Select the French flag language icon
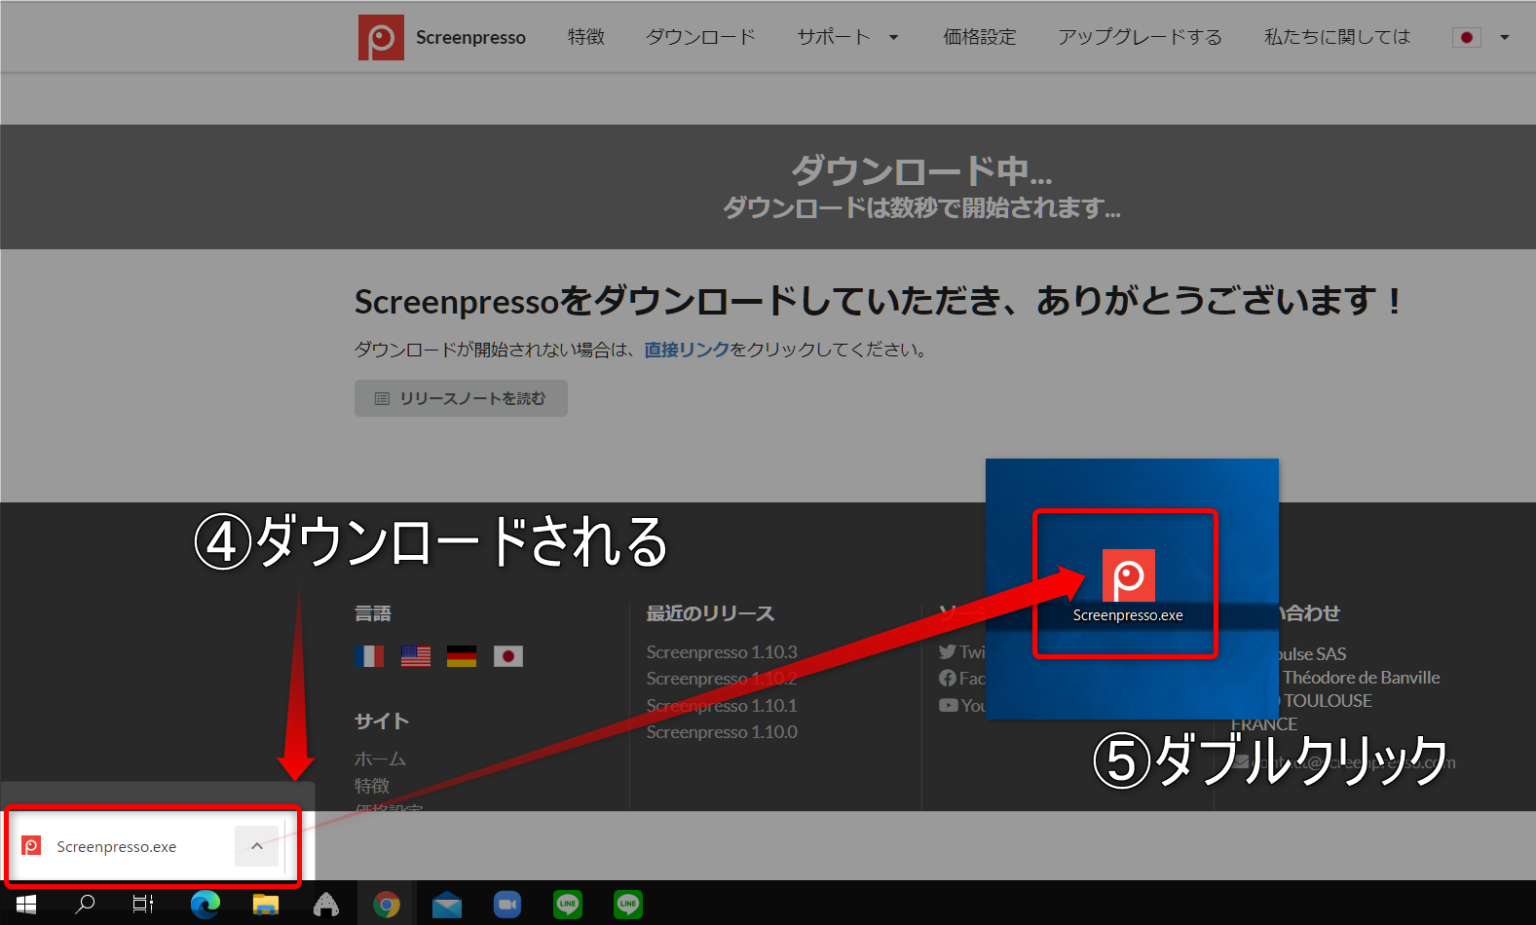This screenshot has width=1536, height=925. click(369, 656)
